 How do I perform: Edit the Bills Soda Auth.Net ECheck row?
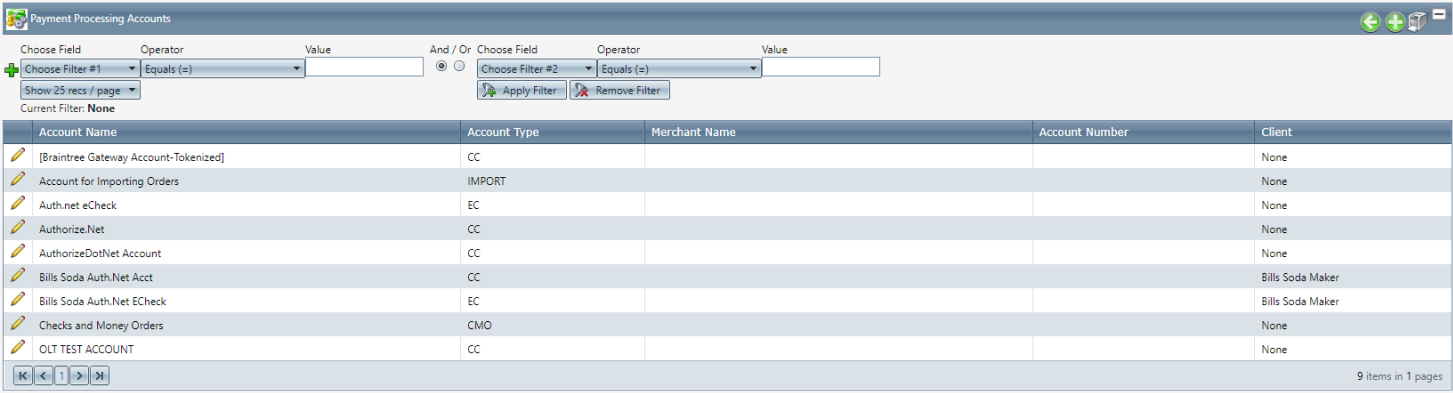[17, 300]
